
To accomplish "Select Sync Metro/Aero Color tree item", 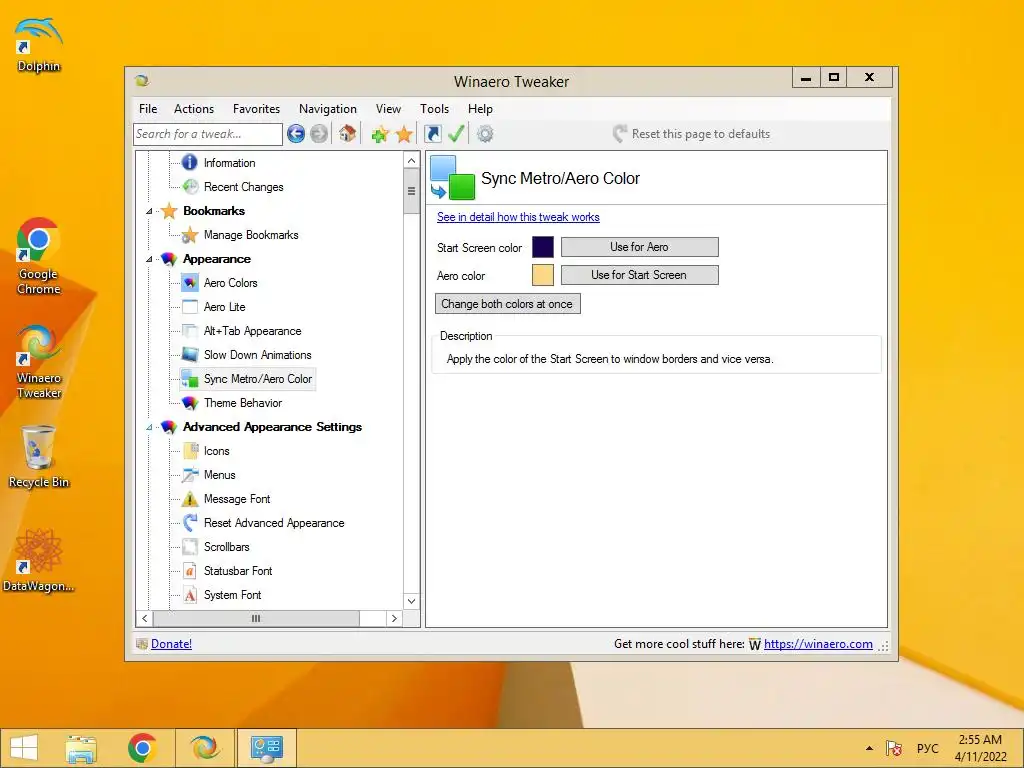I will click(248, 379).
